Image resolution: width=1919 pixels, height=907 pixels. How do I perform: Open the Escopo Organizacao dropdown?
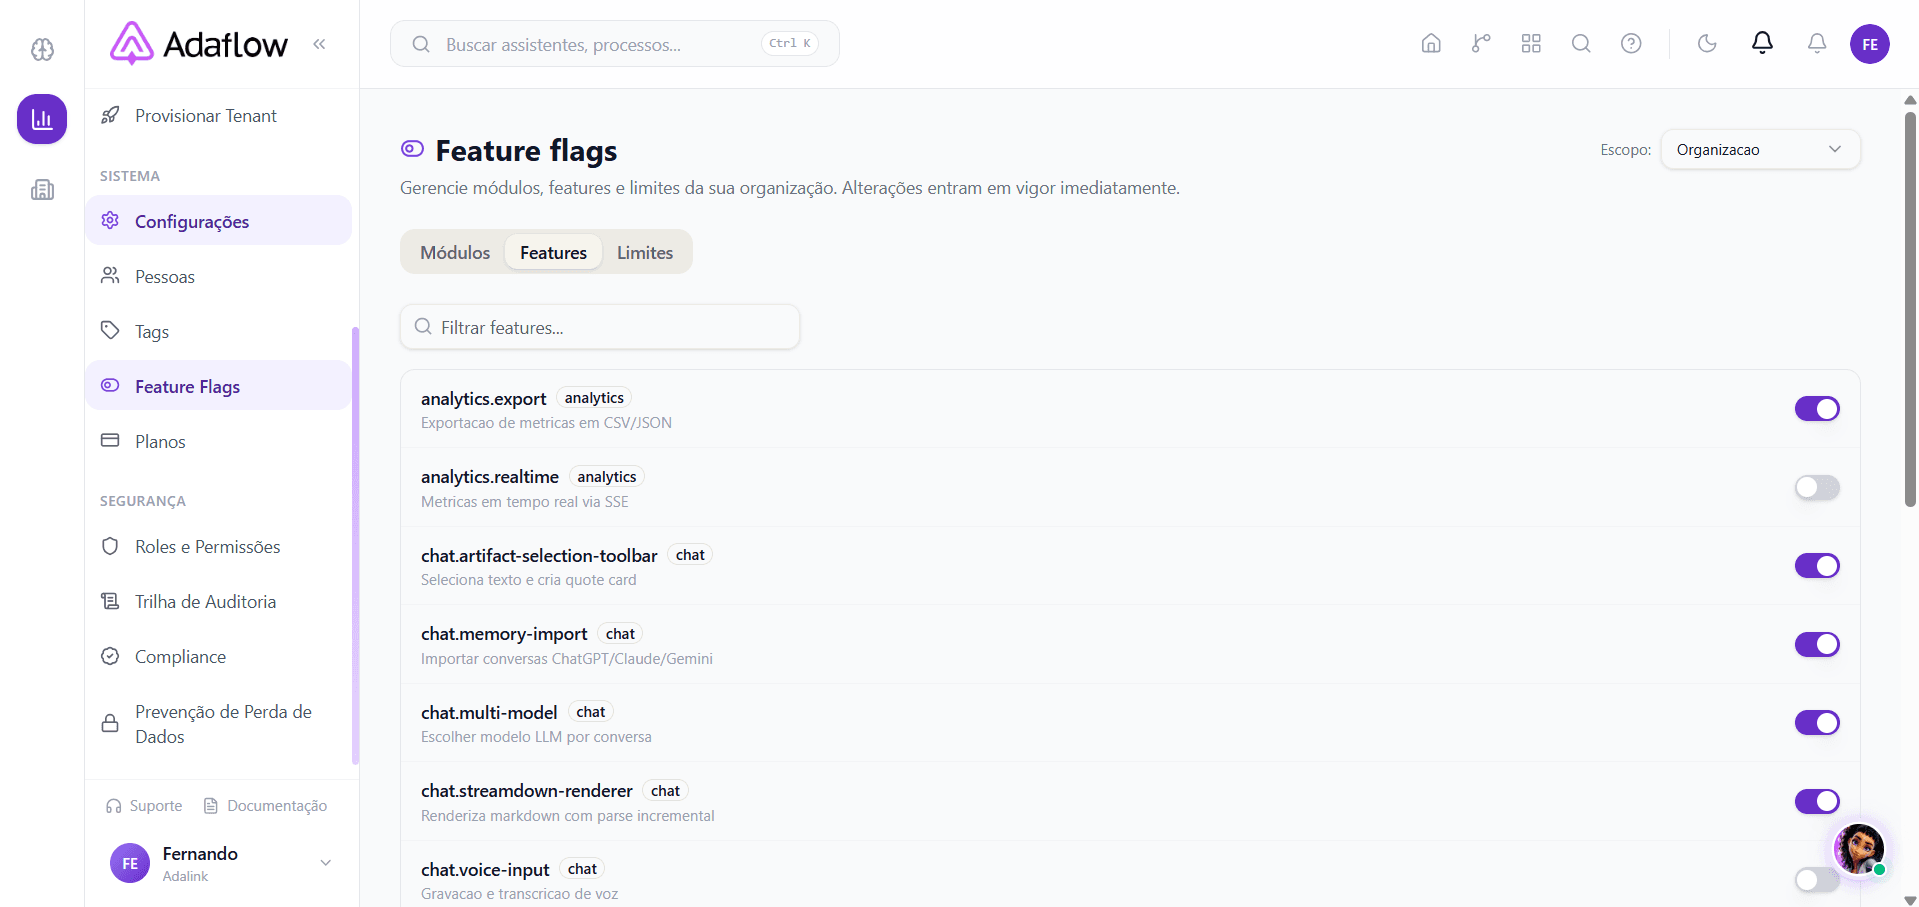tap(1760, 149)
